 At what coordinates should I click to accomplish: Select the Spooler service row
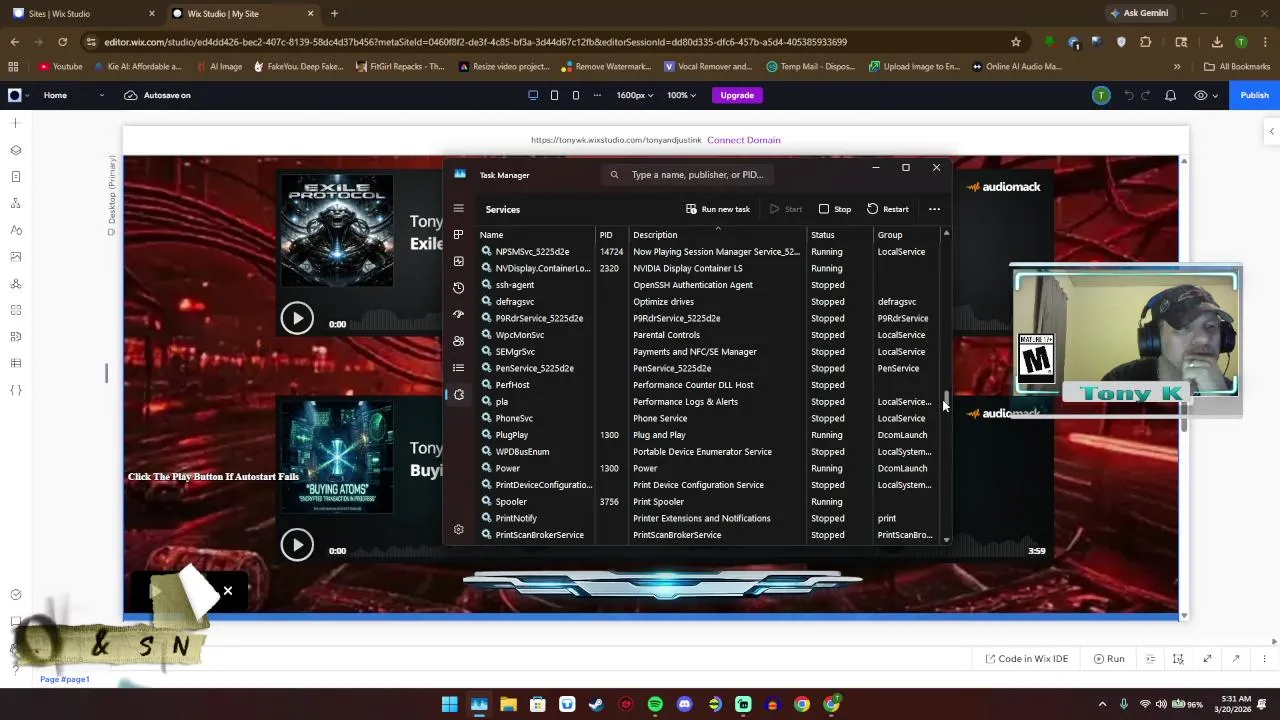coord(710,502)
